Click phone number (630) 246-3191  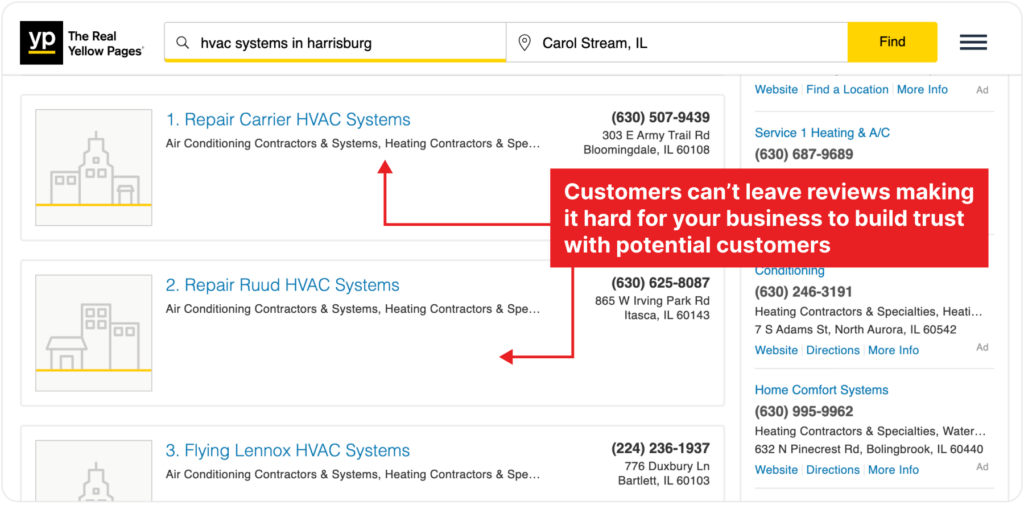tap(803, 292)
